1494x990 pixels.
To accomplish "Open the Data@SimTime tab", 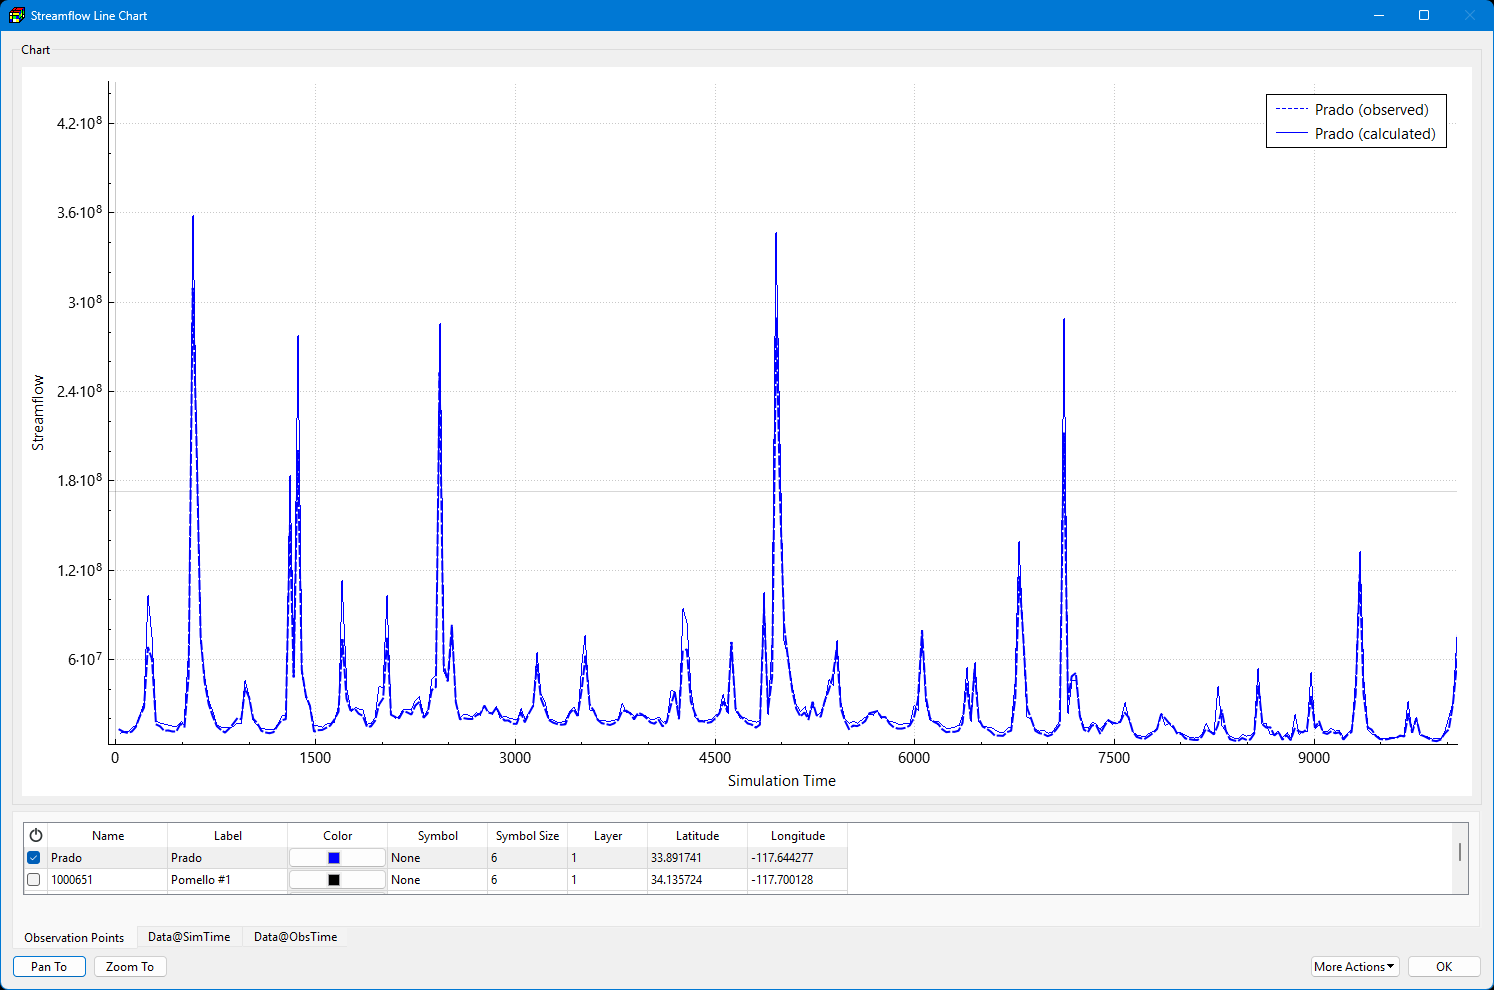I will [189, 937].
